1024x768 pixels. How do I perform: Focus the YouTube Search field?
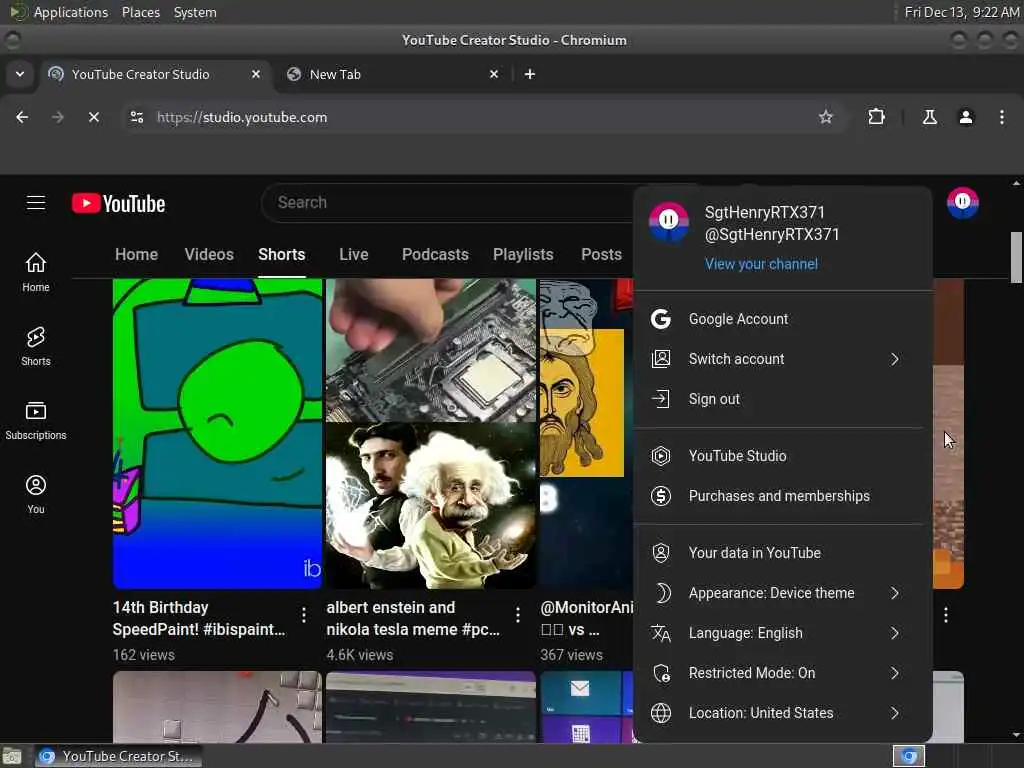447,202
